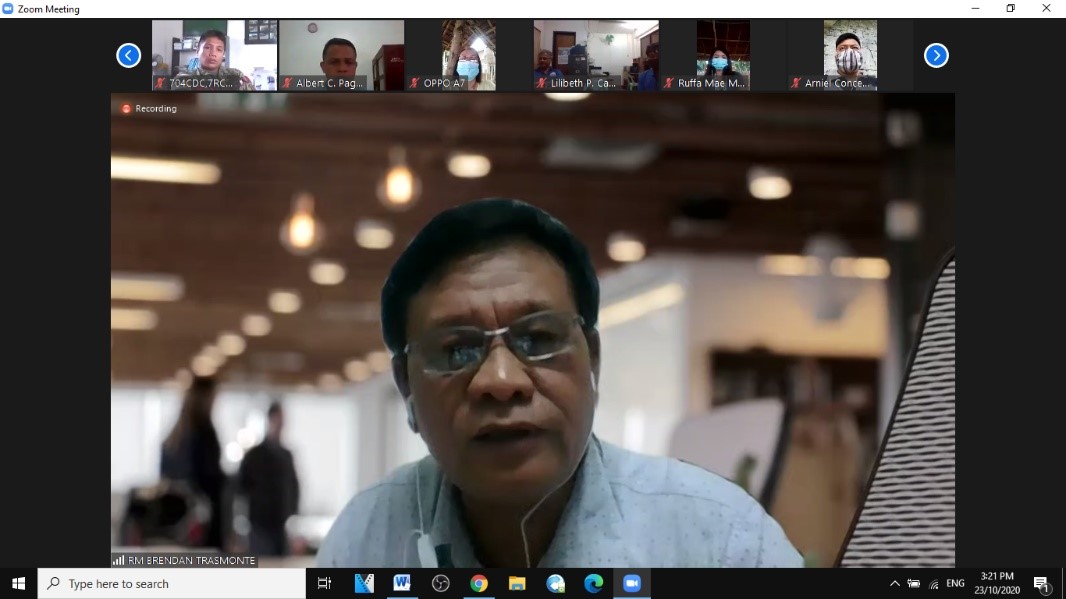The width and height of the screenshot is (1066, 599).
Task: Click muted mic icon on OPPO A7
Action: (414, 83)
